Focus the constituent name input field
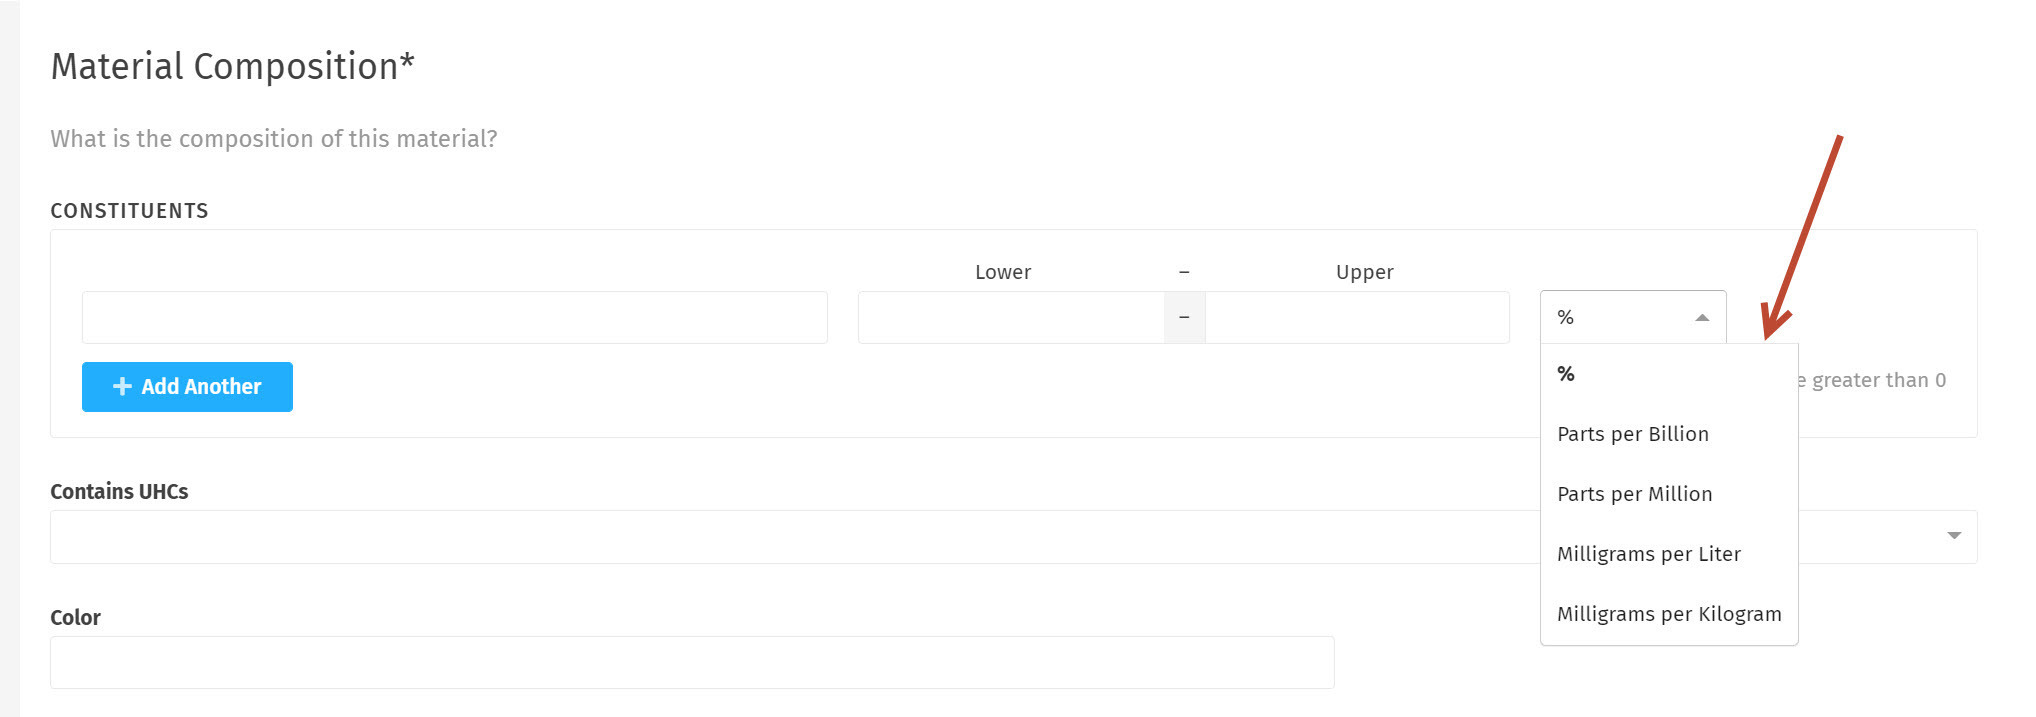This screenshot has height=717, width=2036. click(454, 317)
